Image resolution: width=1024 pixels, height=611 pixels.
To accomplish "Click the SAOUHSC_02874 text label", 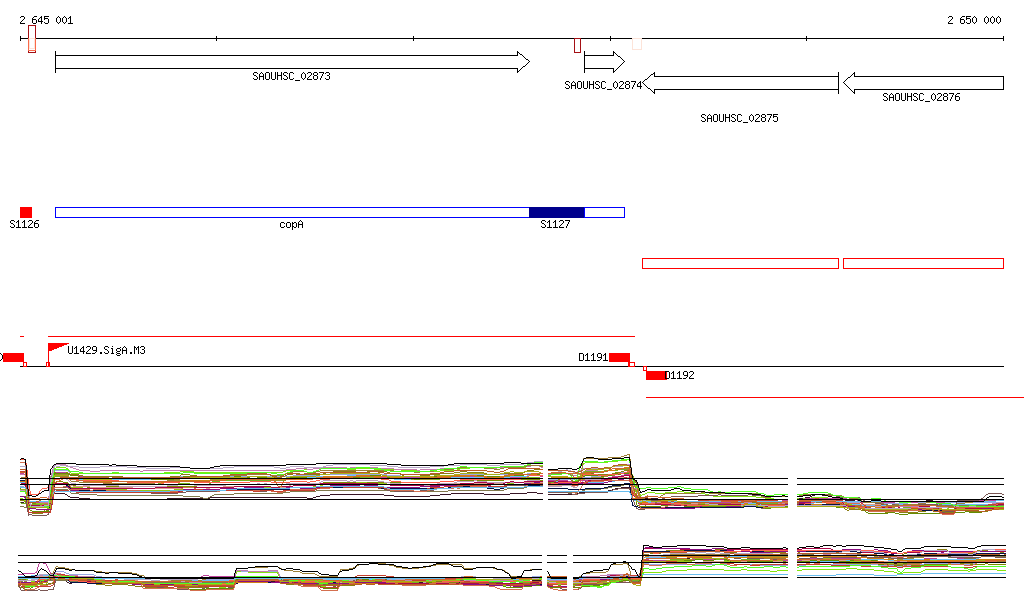I will 603,86.
